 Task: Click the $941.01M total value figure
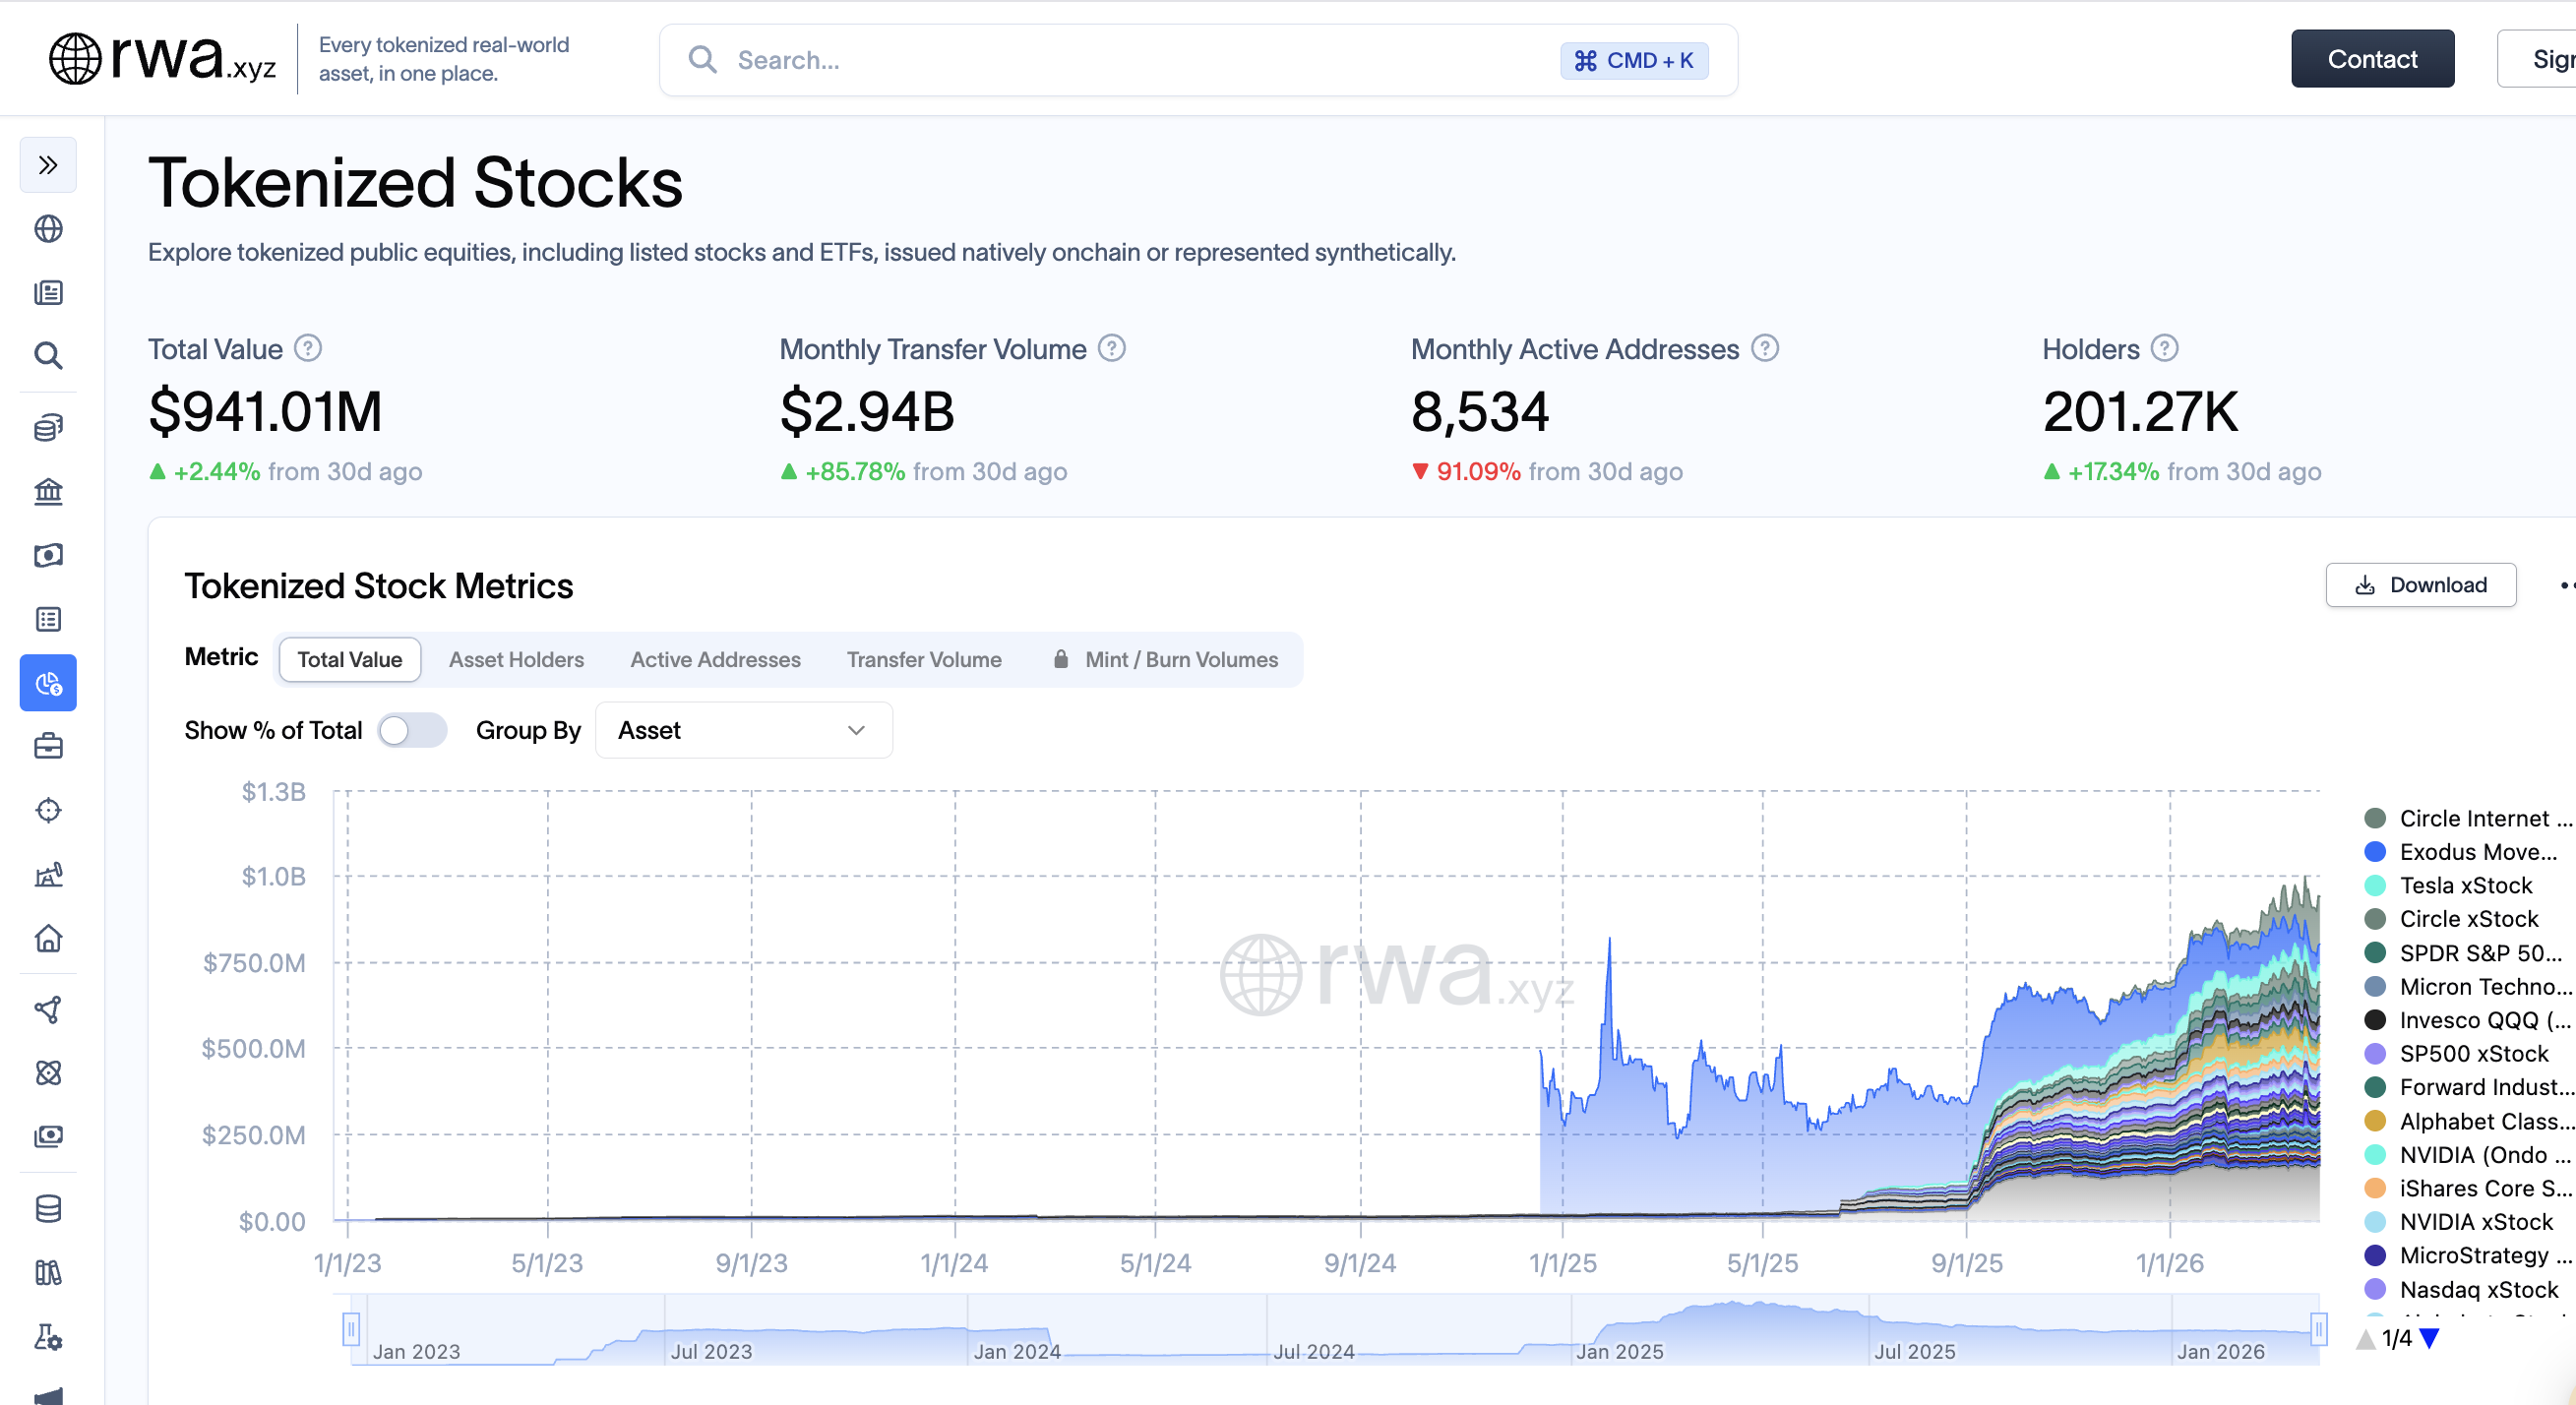pos(265,412)
